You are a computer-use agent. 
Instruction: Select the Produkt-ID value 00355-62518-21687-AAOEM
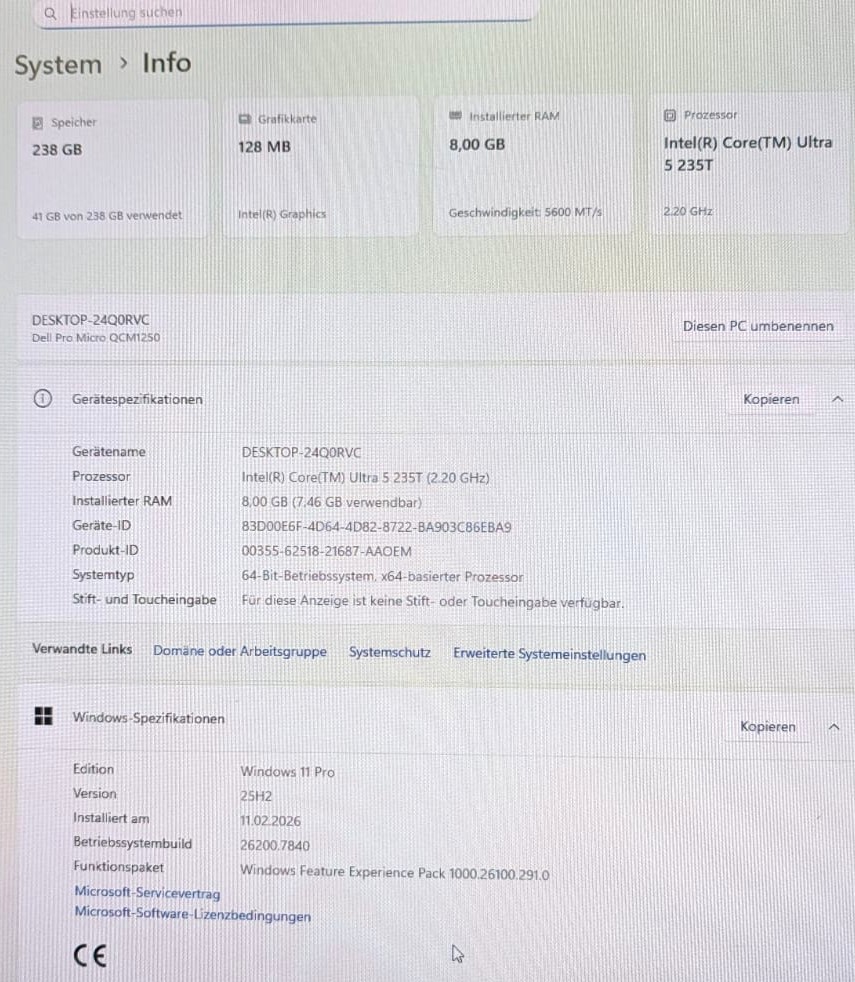click(326, 552)
